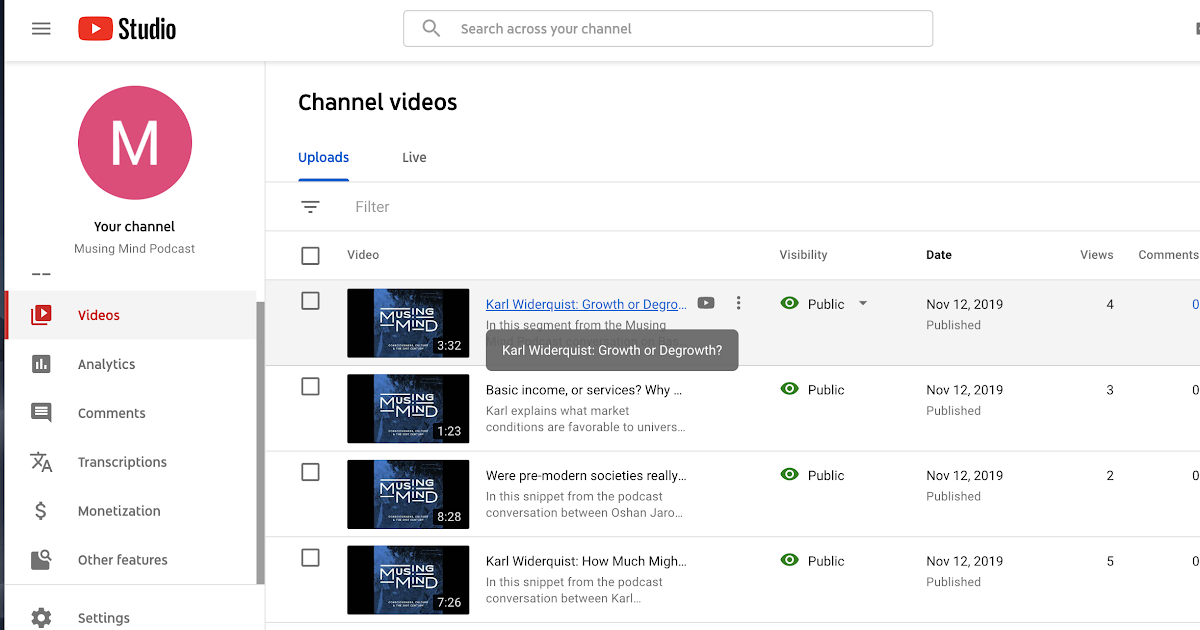Click the Public label for How Much Might video
This screenshot has width=1200, height=630.
(826, 561)
